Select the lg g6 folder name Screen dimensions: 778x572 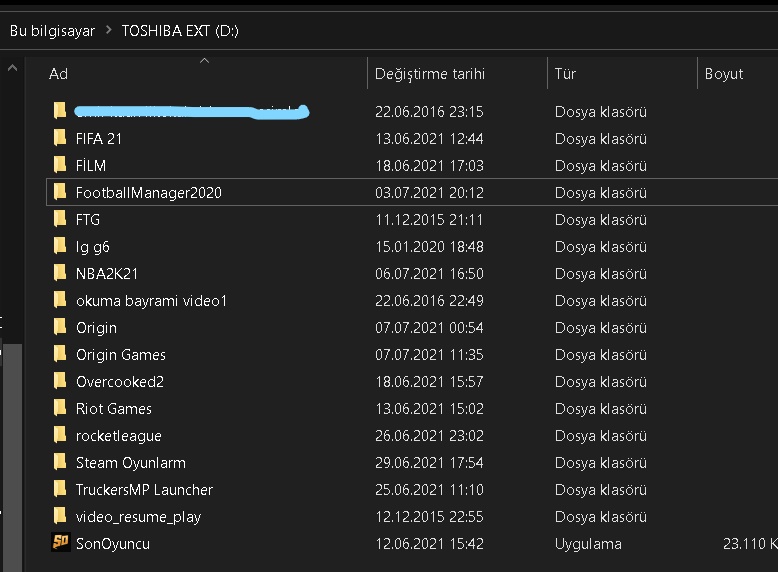(92, 247)
